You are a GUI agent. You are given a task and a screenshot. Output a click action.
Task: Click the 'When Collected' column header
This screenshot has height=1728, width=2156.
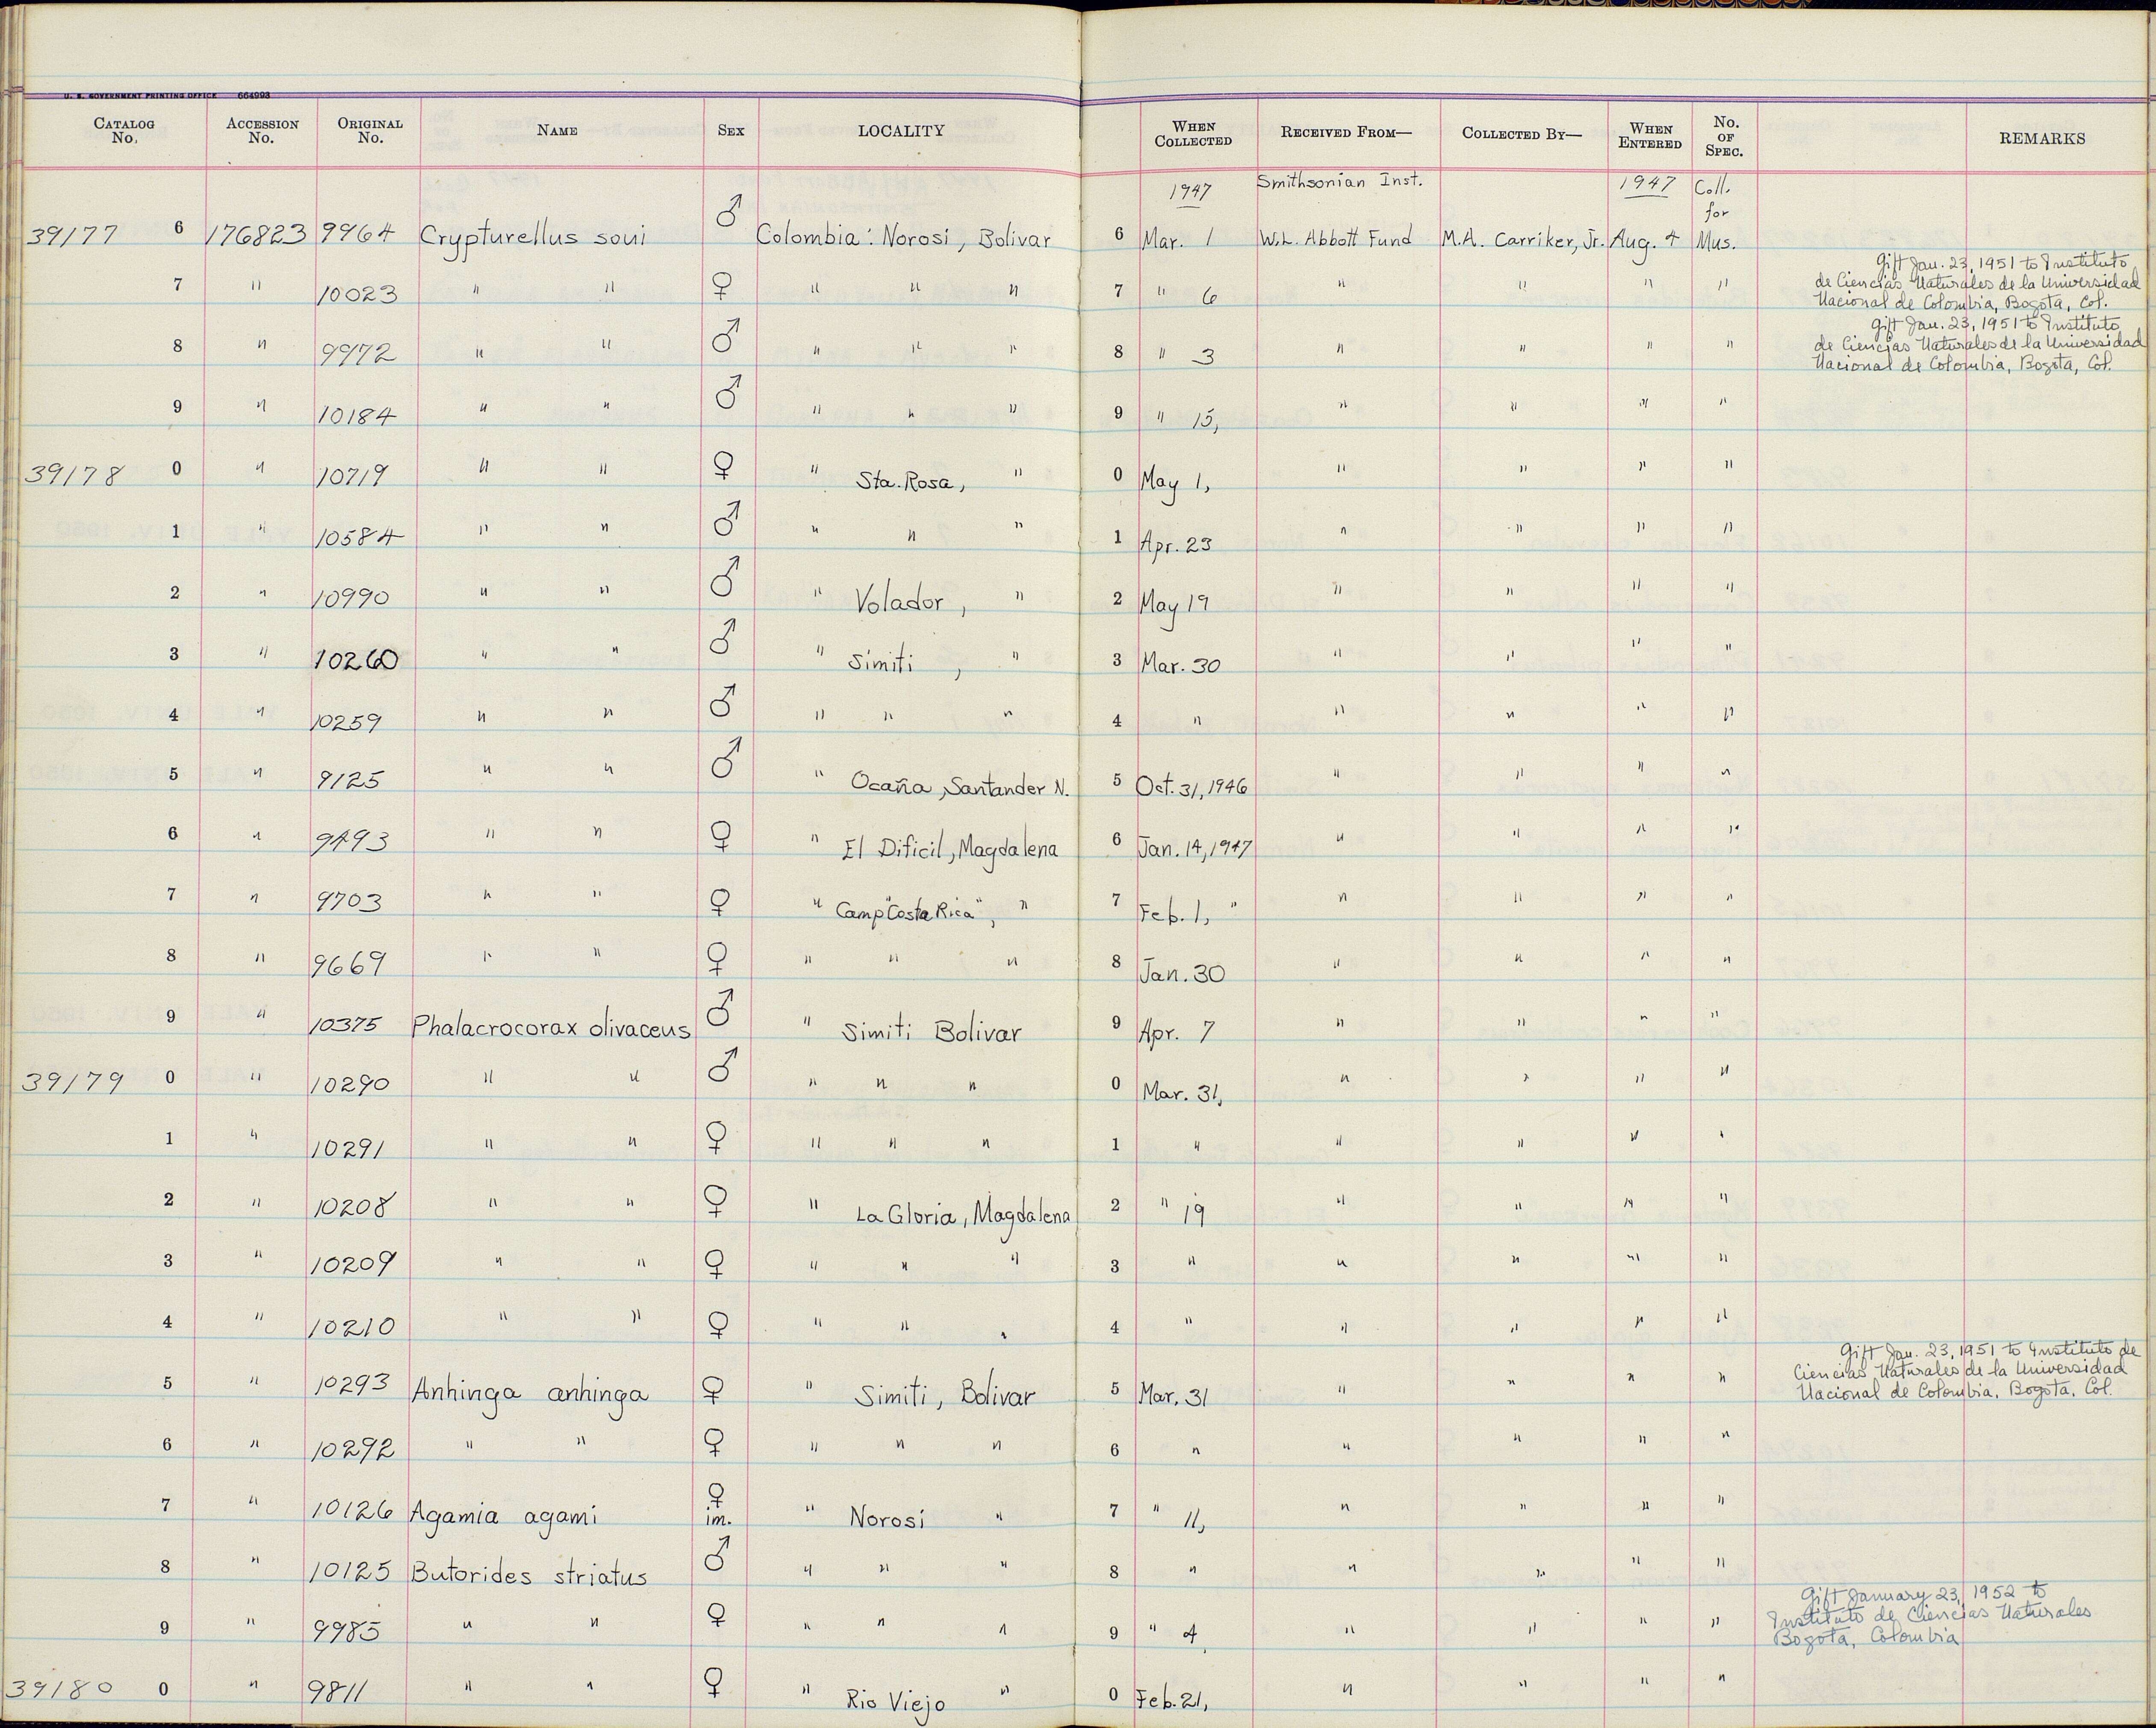pos(1193,134)
